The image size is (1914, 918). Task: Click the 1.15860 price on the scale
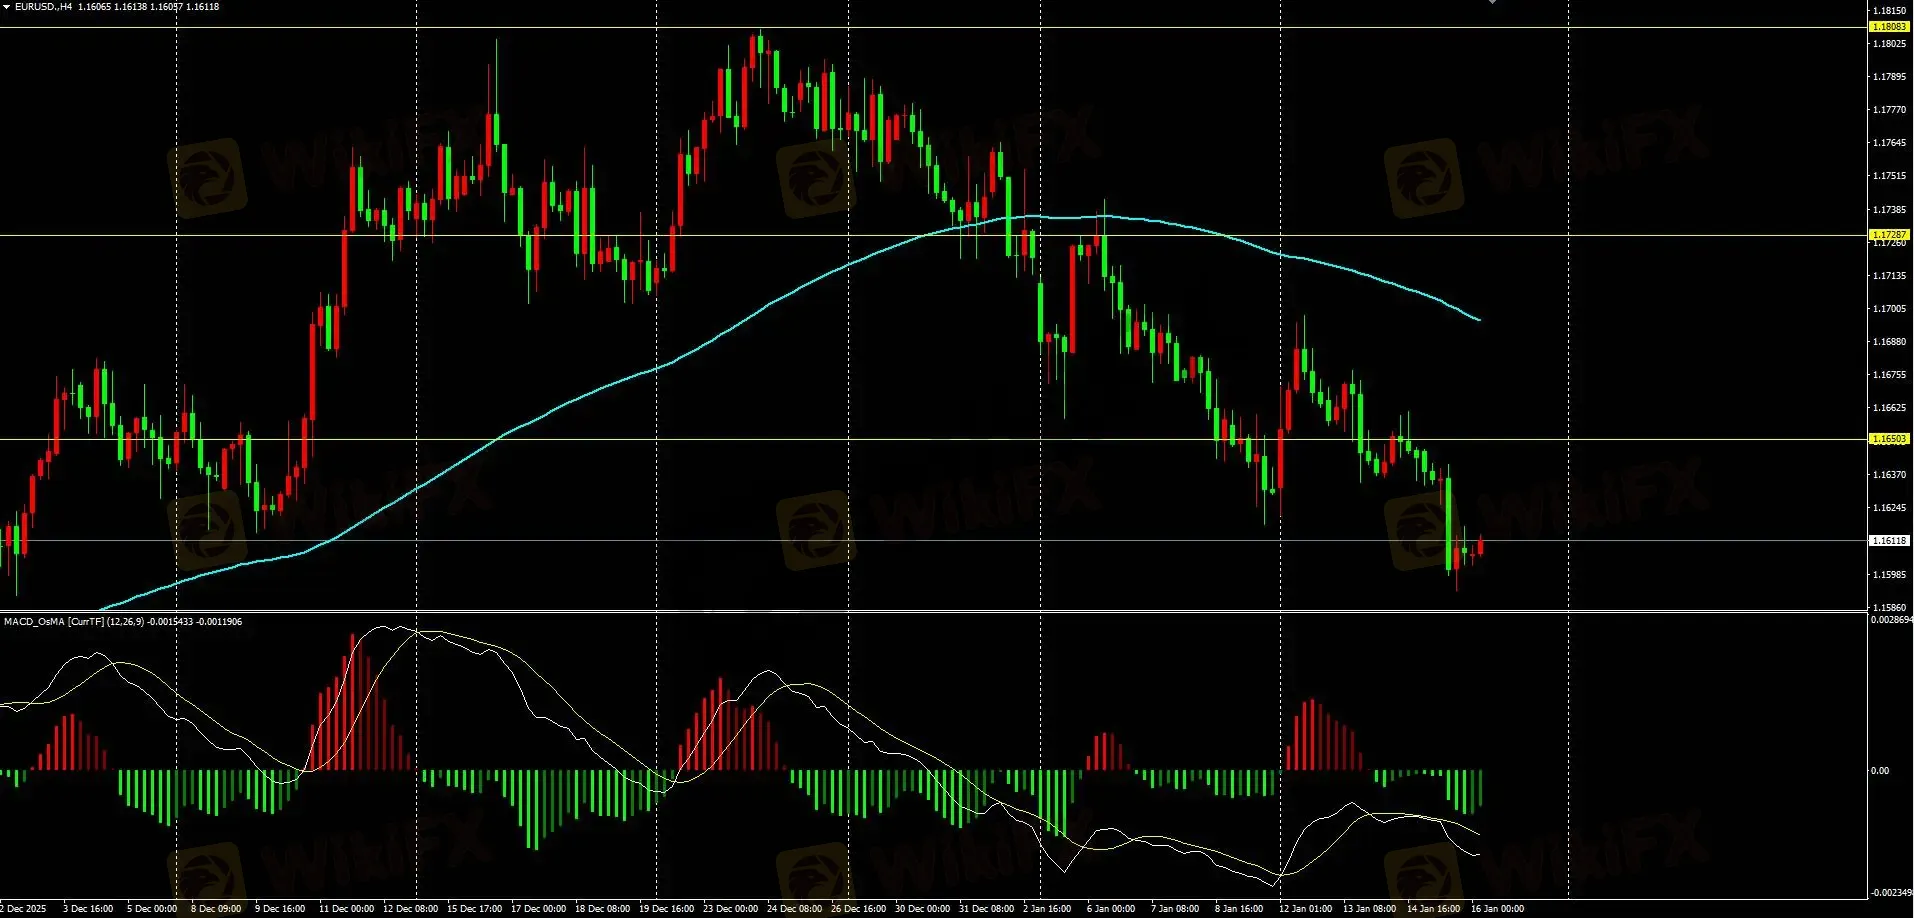tap(1888, 607)
